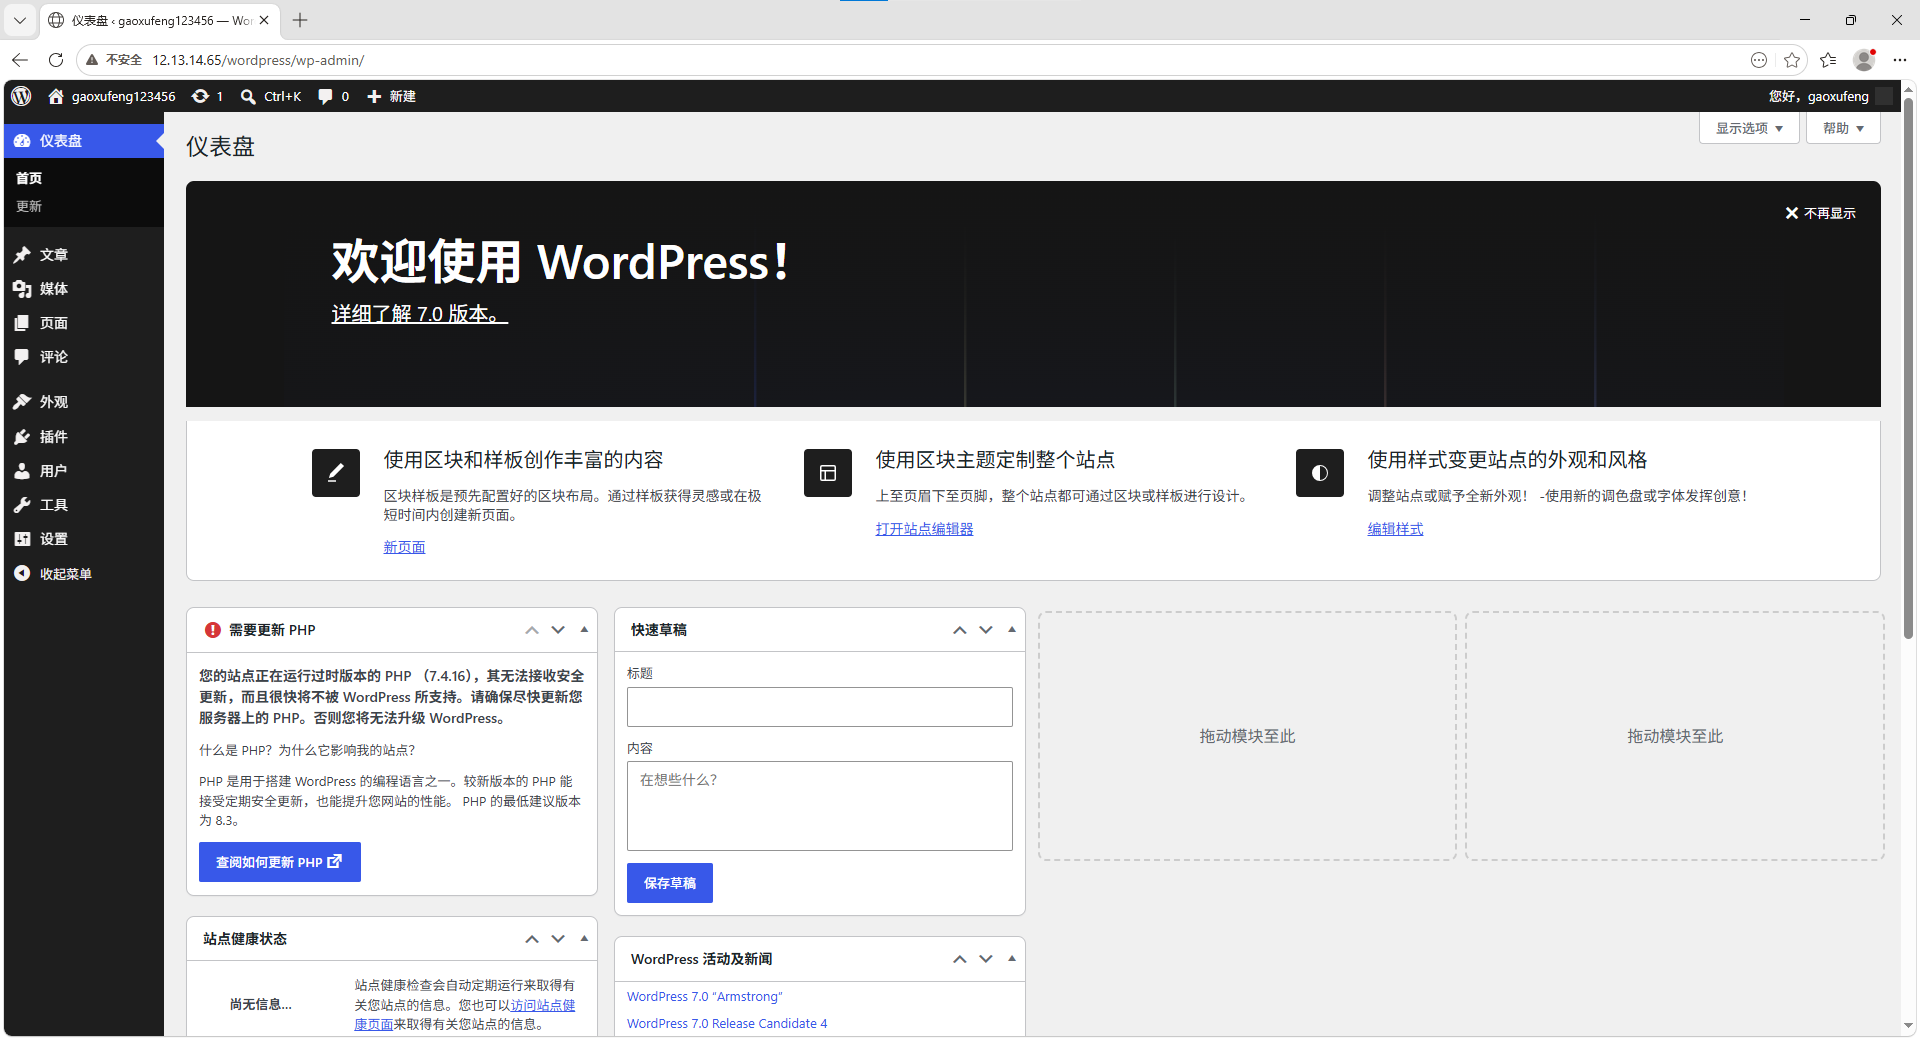Open 编辑样式 link
1920x1038 pixels.
point(1395,529)
